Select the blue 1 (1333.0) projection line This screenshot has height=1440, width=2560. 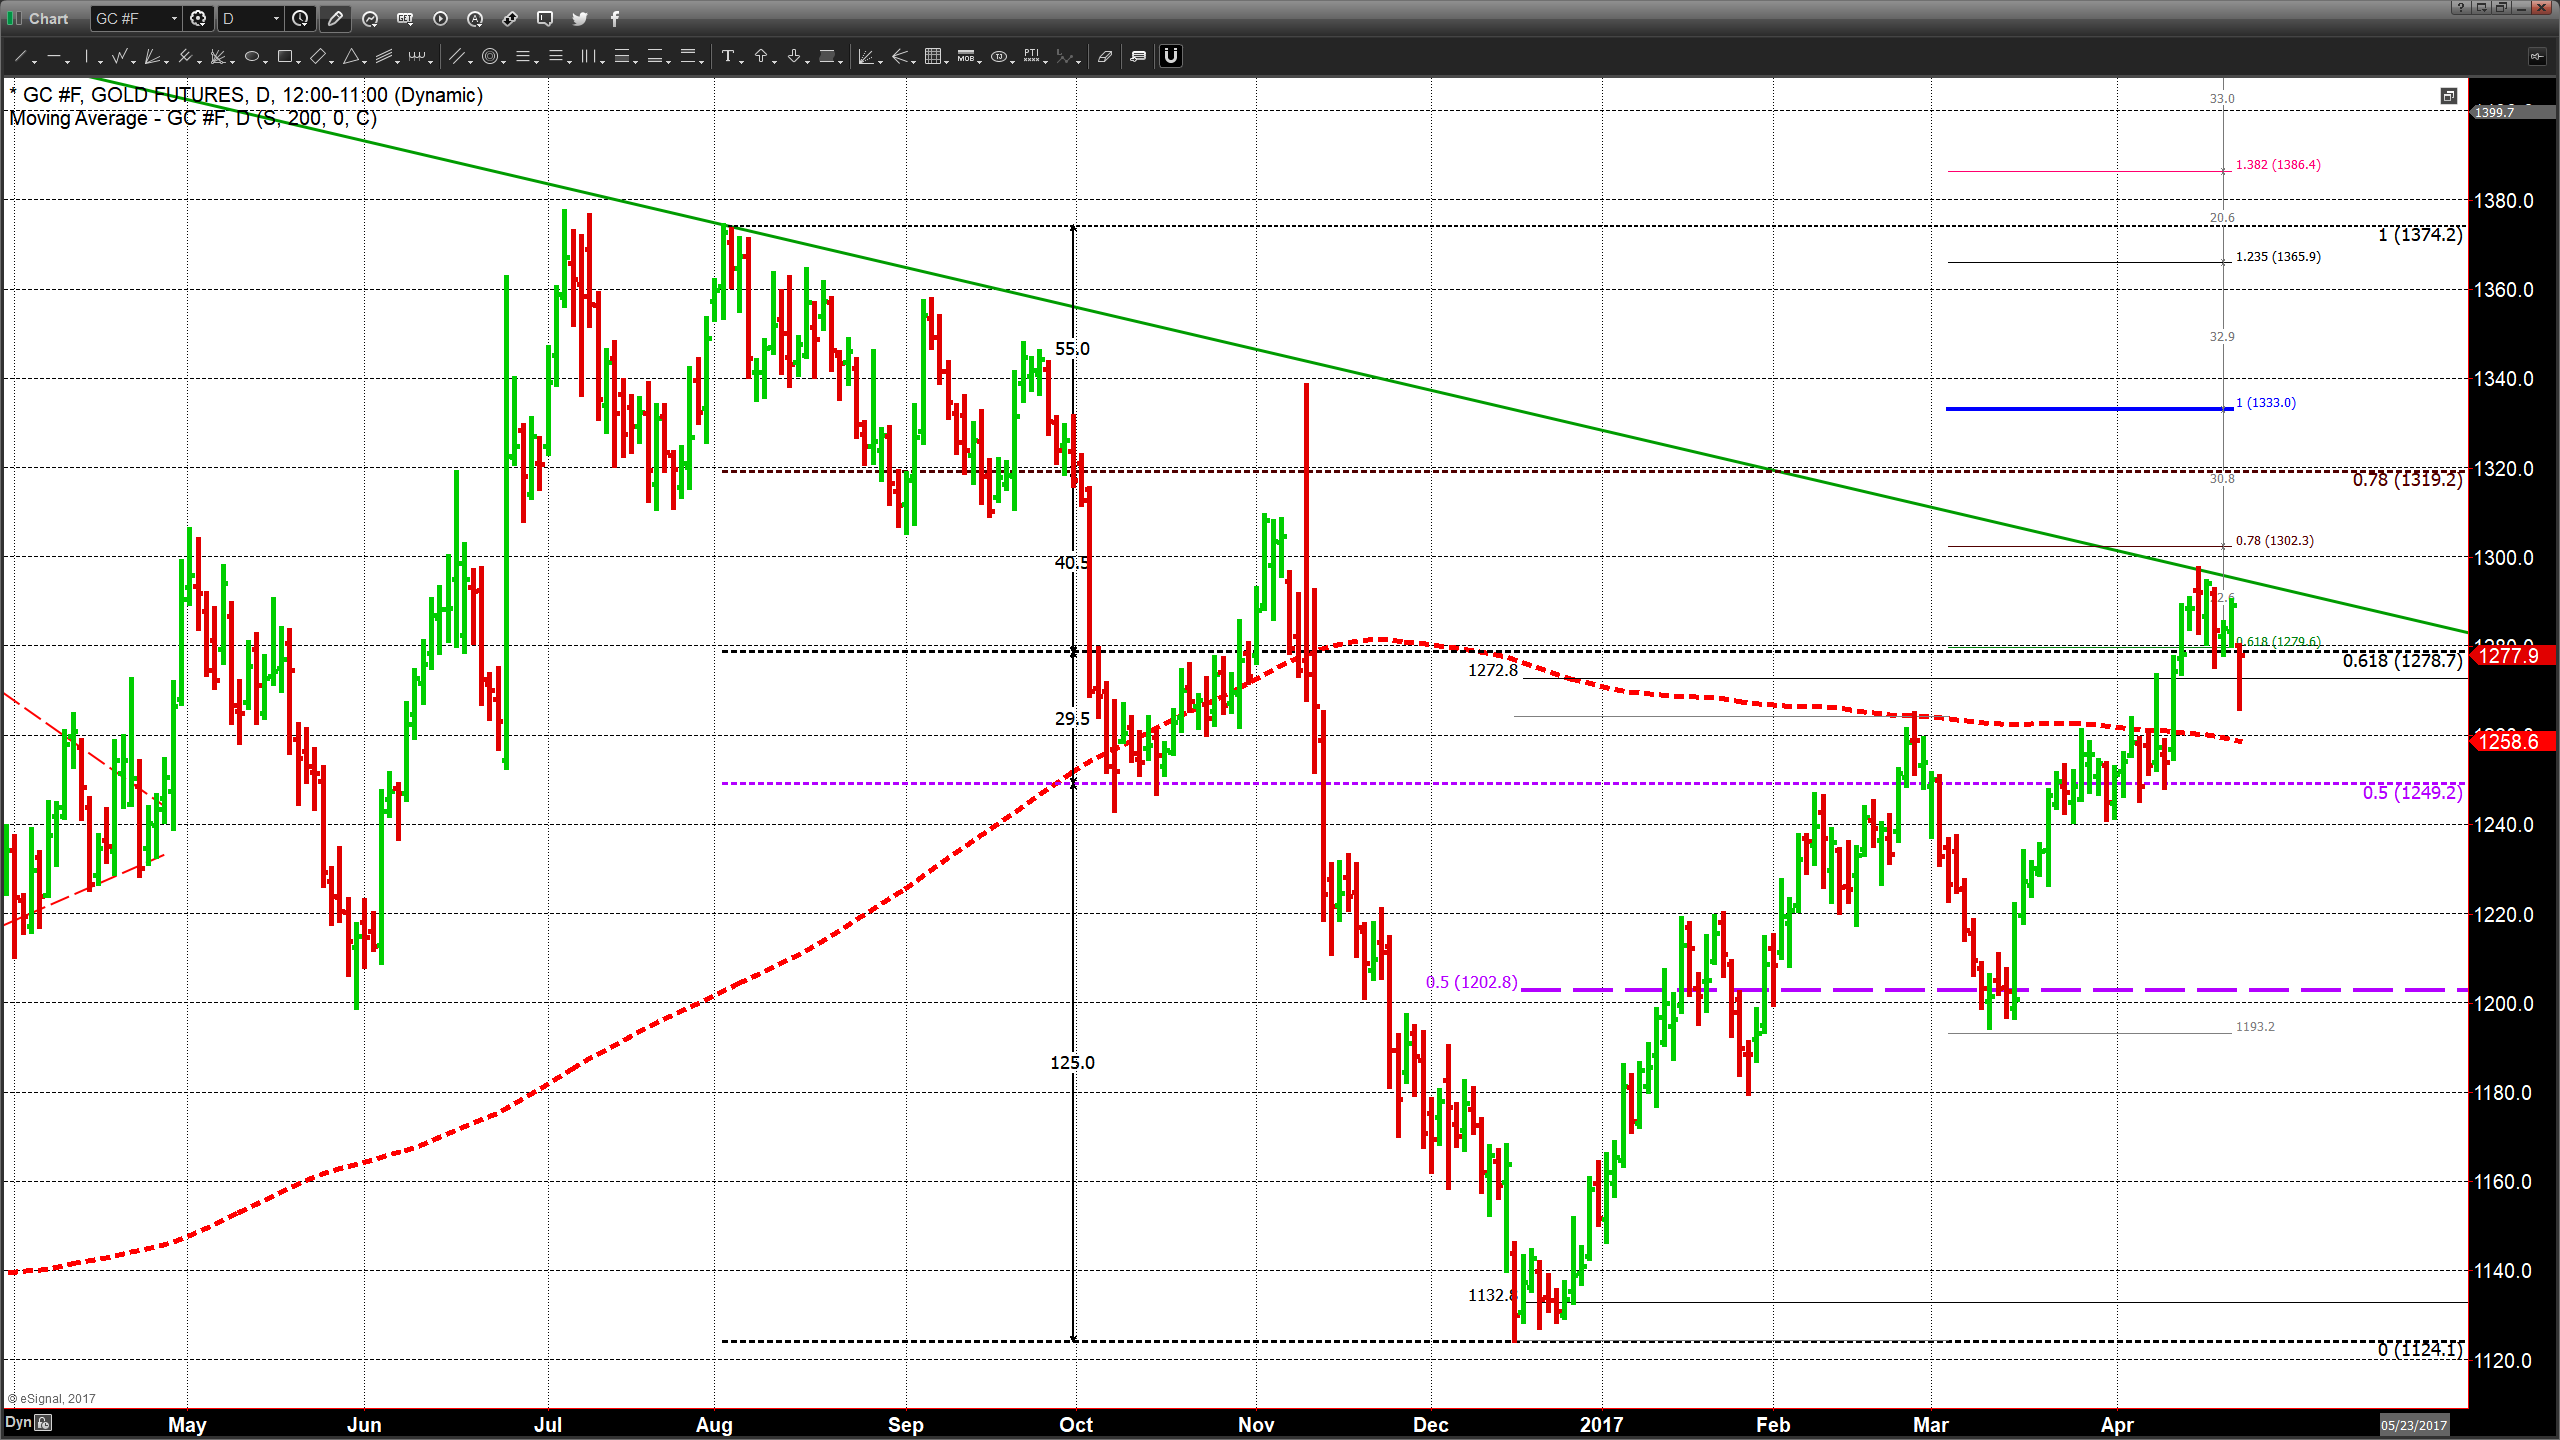(x=2088, y=408)
